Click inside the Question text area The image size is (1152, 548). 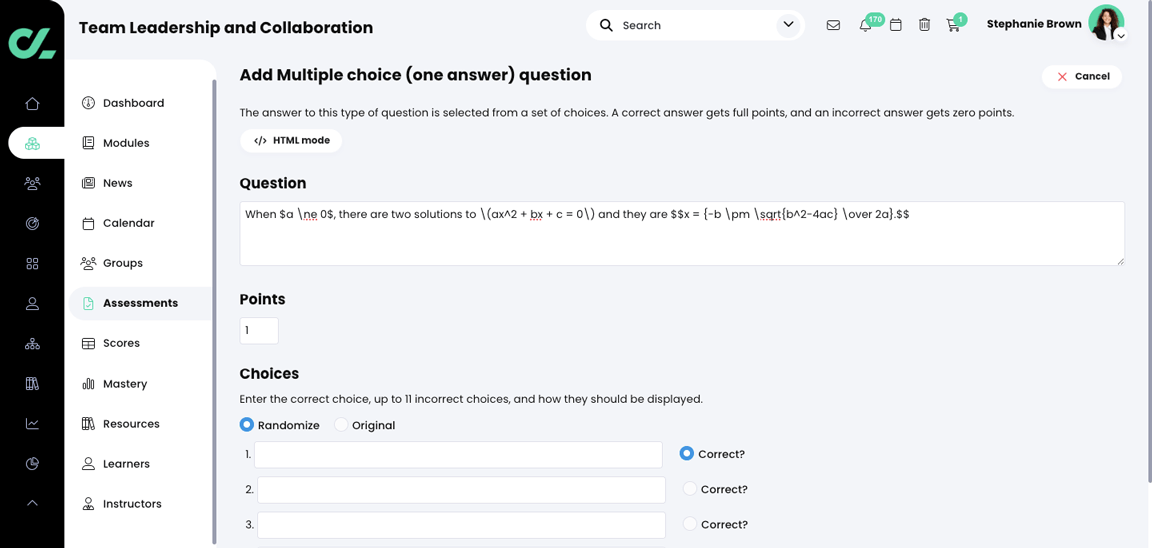coord(682,234)
